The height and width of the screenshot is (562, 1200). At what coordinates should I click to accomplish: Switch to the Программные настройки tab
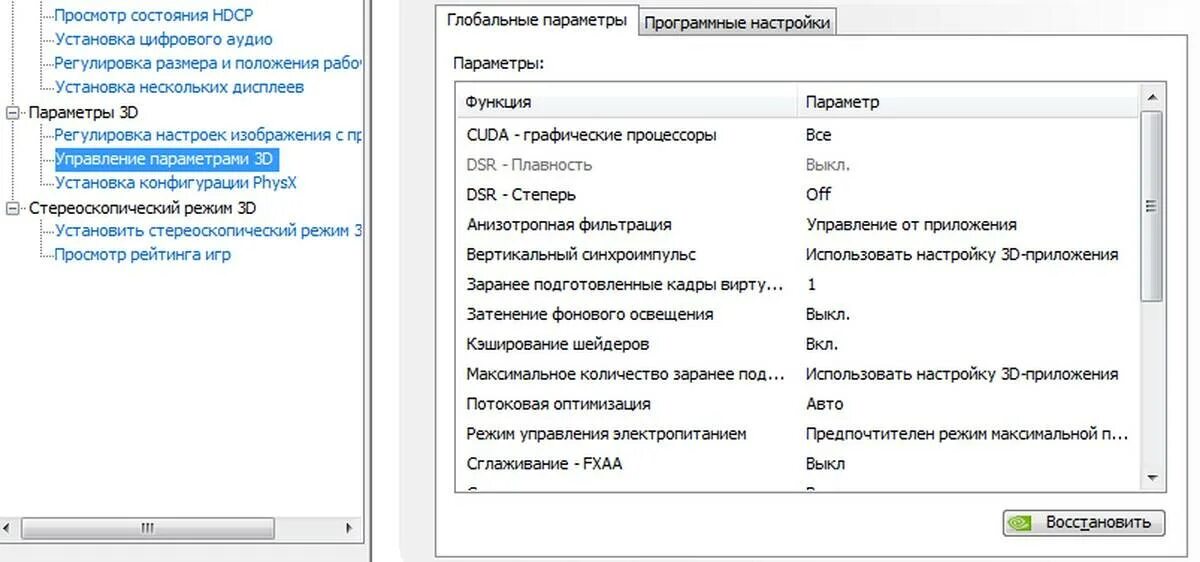click(737, 23)
